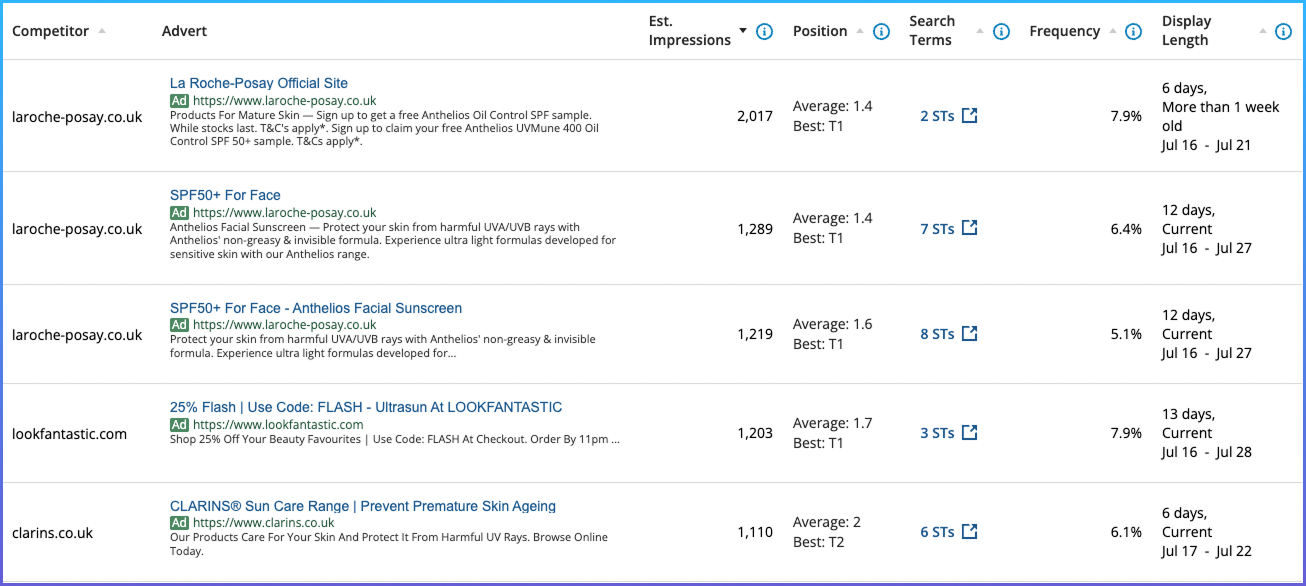Screen dimensions: 1306x586
Task: Click the Ad badge in the Clarins advert
Action: click(179, 523)
